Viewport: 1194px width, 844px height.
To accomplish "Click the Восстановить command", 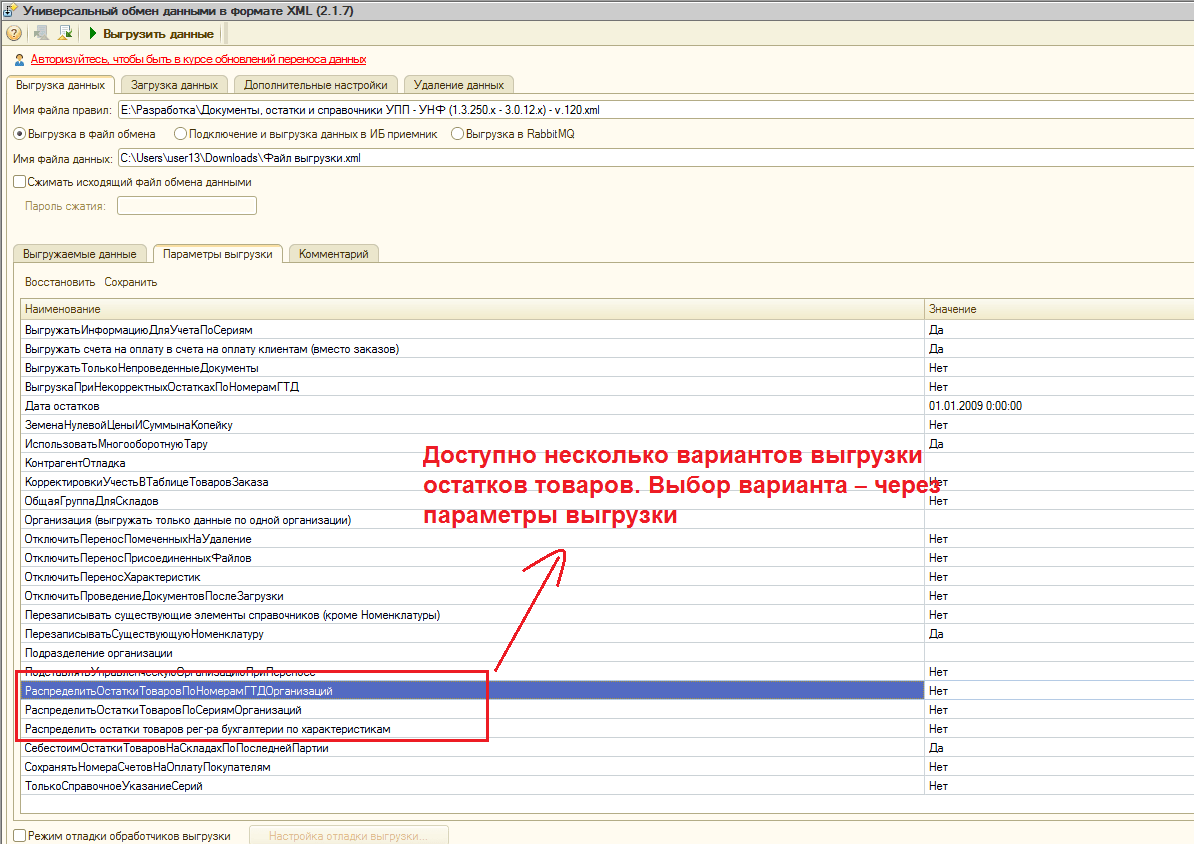I will click(60, 283).
